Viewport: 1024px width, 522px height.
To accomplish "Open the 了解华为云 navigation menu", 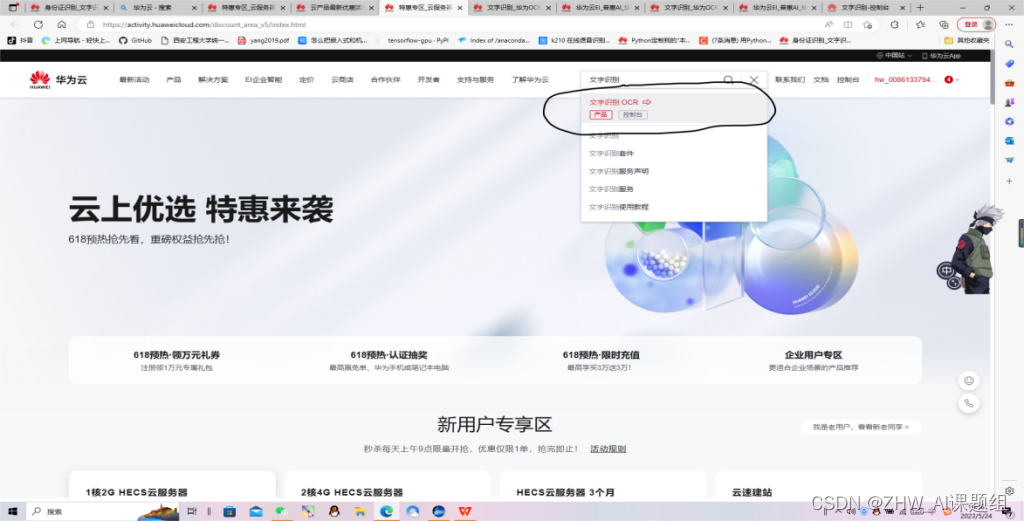I will pyautogui.click(x=530, y=80).
